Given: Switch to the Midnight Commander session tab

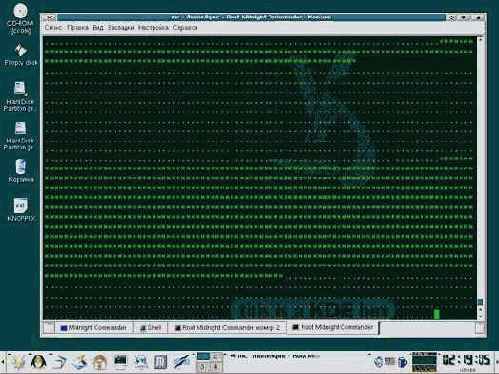Looking at the screenshot, I should [93, 328].
